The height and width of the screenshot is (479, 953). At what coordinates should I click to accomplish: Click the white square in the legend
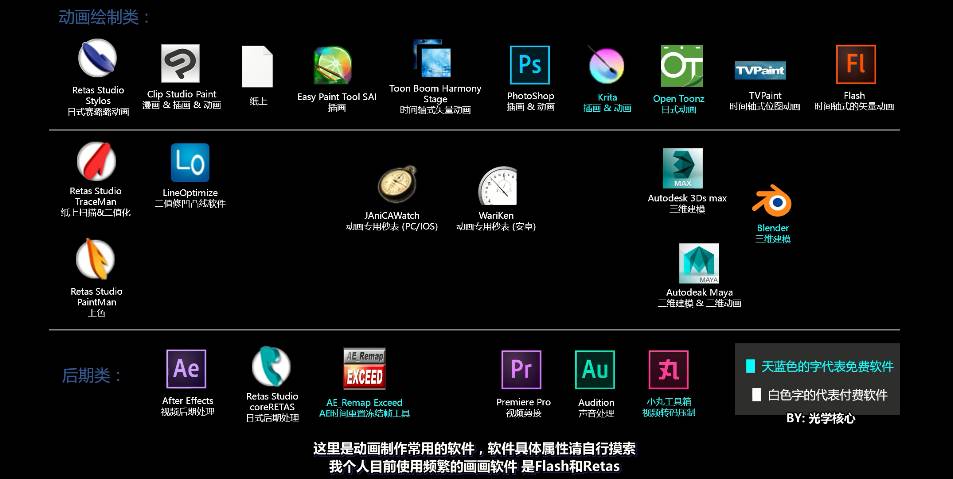(x=756, y=395)
